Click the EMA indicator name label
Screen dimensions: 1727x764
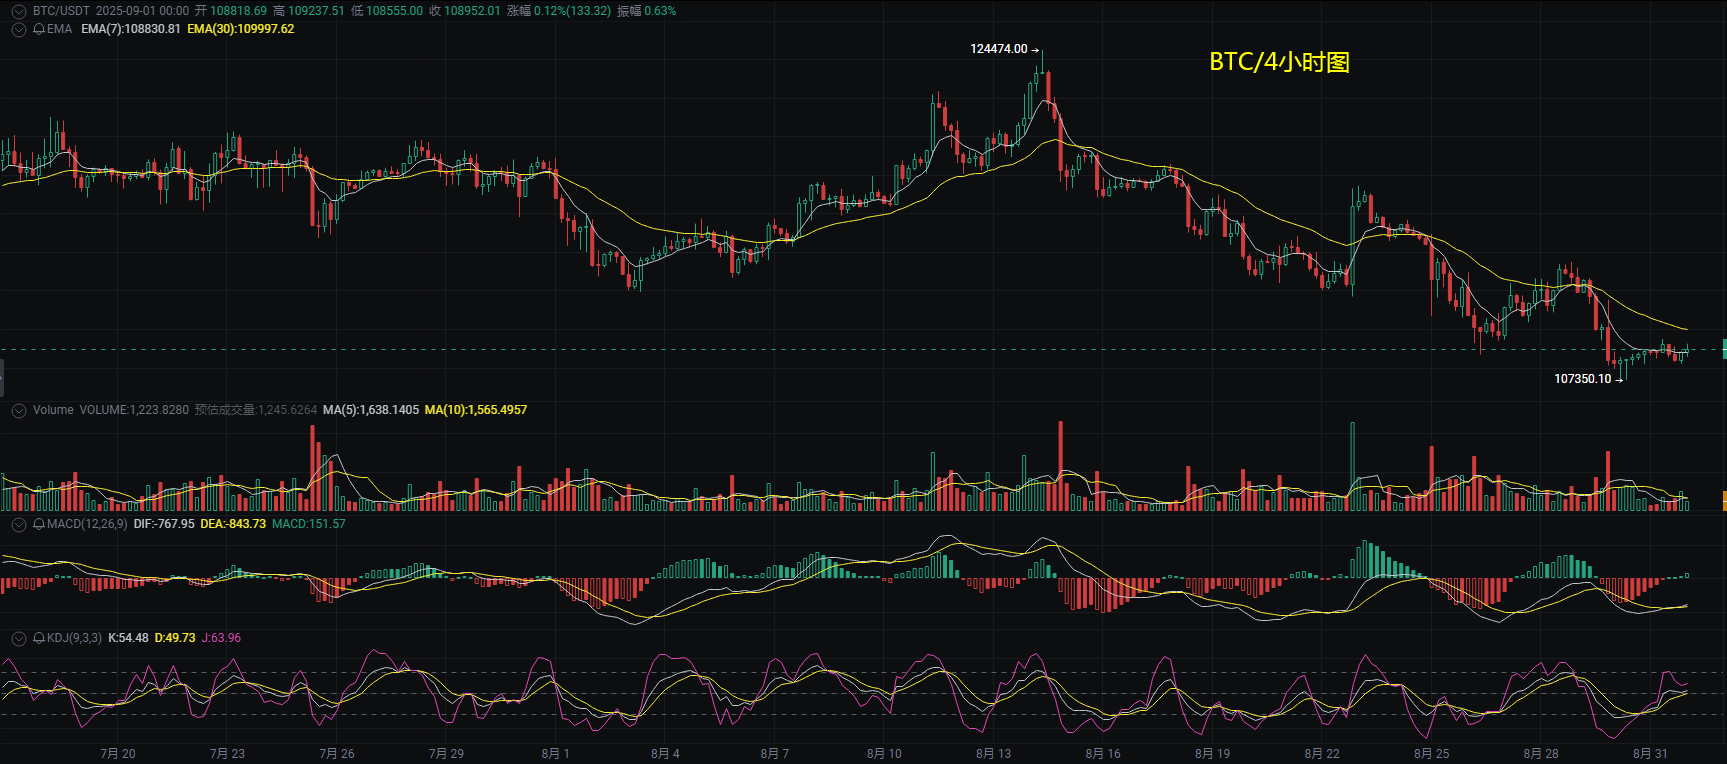pos(60,29)
